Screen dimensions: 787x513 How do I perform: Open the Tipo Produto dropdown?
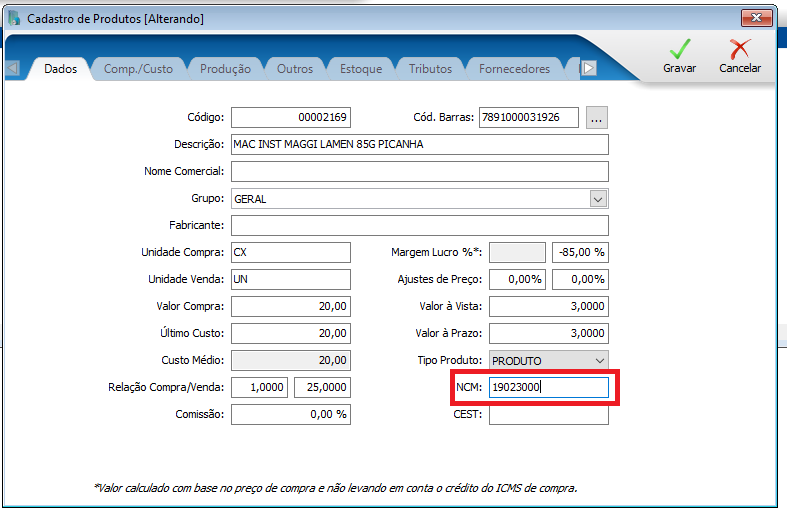click(x=599, y=360)
